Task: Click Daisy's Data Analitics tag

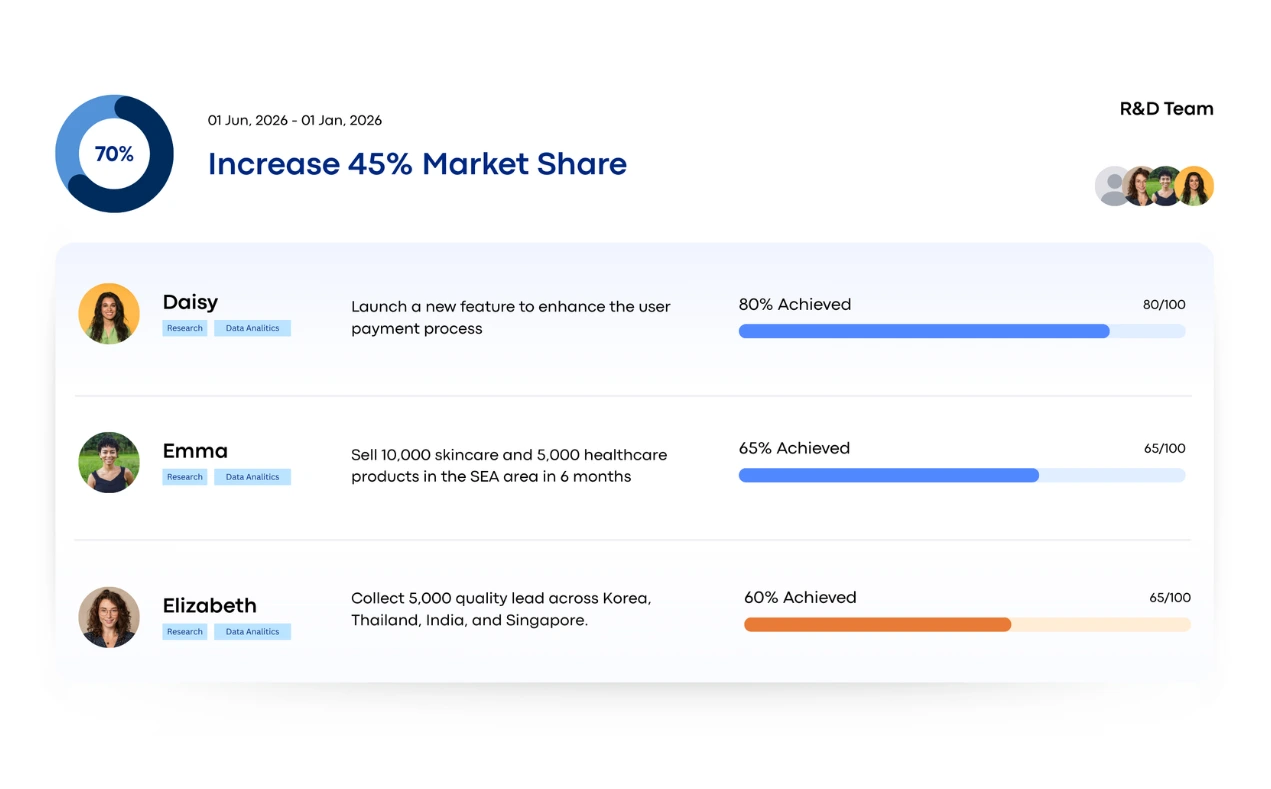Action: coord(252,328)
